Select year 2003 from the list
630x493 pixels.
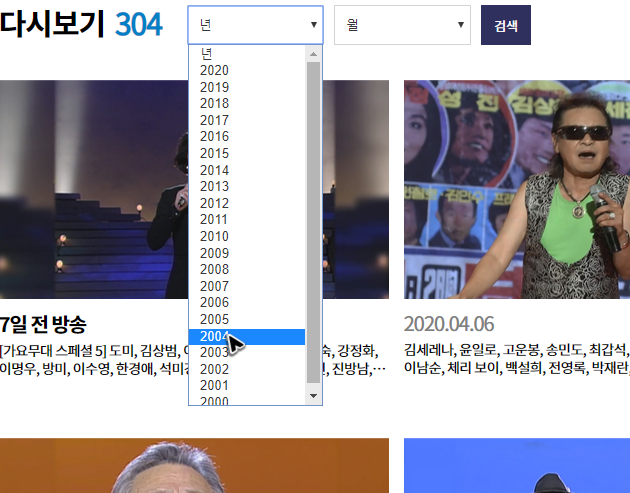tap(247, 352)
